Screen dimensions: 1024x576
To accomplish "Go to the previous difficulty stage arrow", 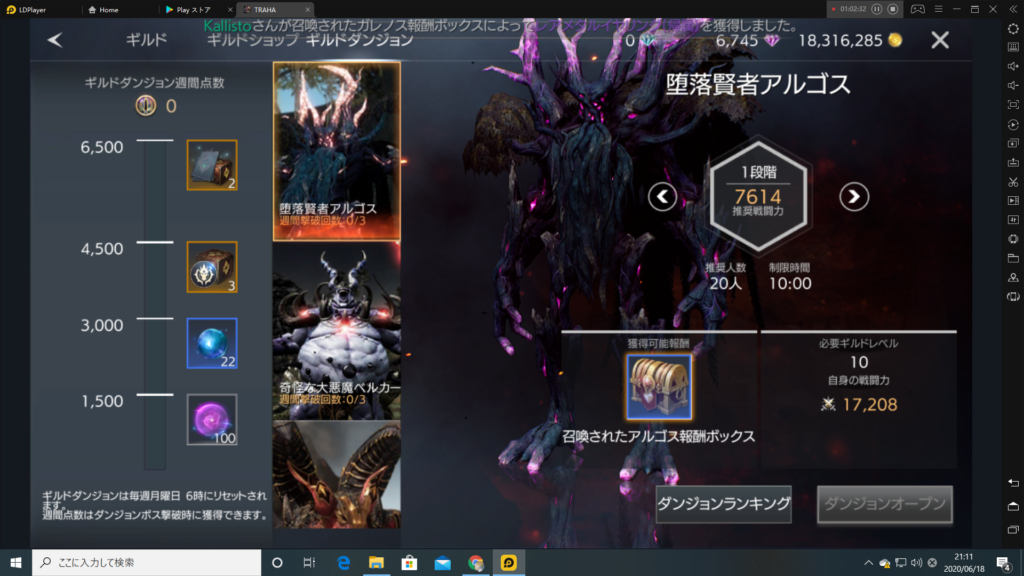I will coord(662,197).
